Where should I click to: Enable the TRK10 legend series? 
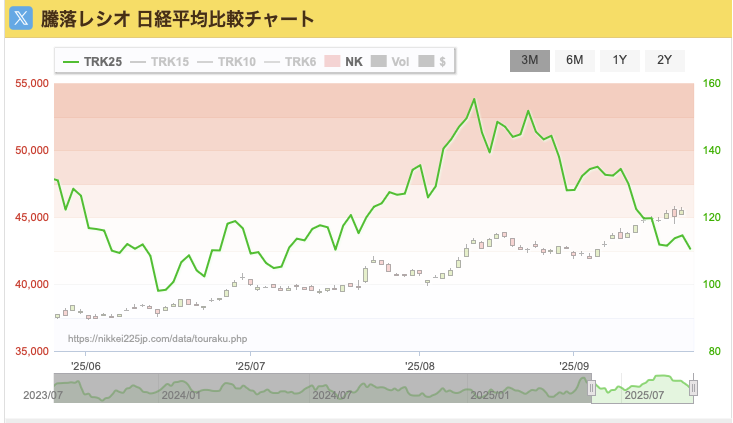(x=226, y=62)
